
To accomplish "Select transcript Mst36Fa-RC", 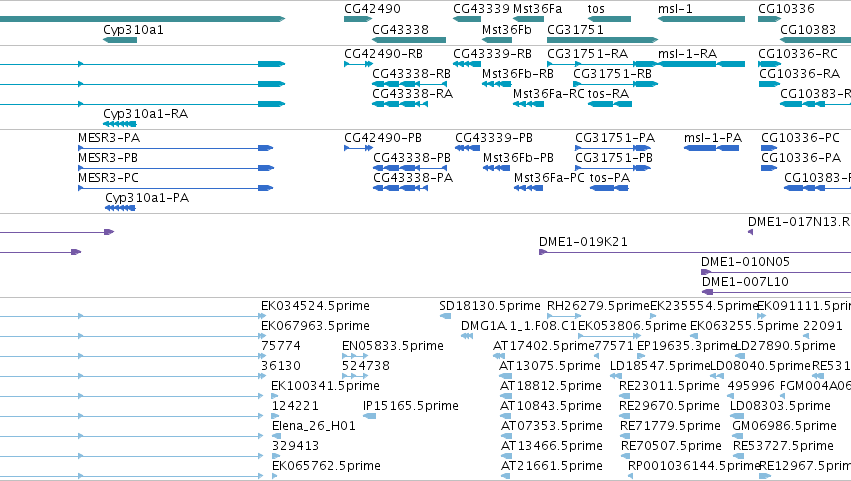I will click(528, 104).
